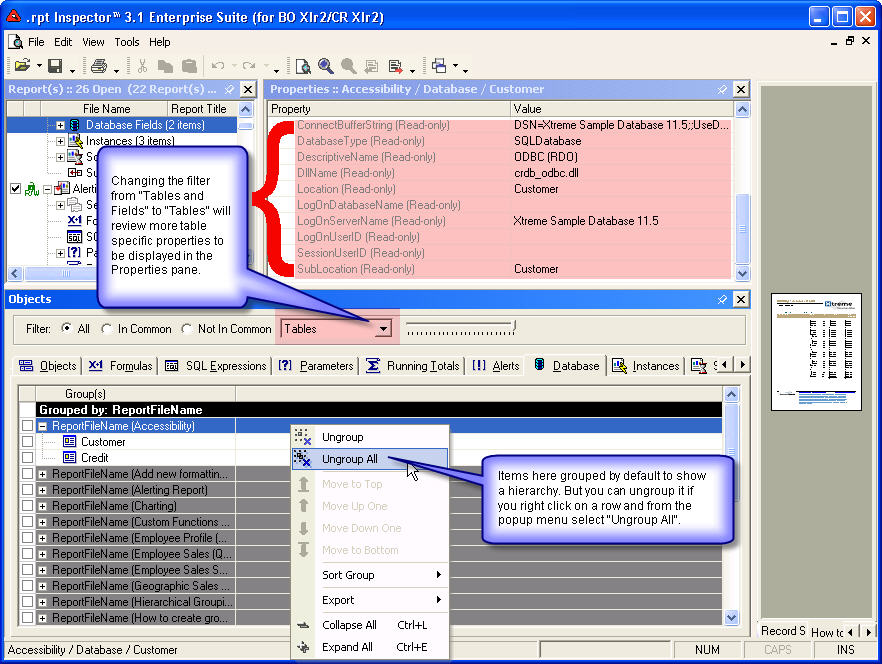This screenshot has height=664, width=882.
Task: Open the Tools menu
Action: tap(127, 42)
